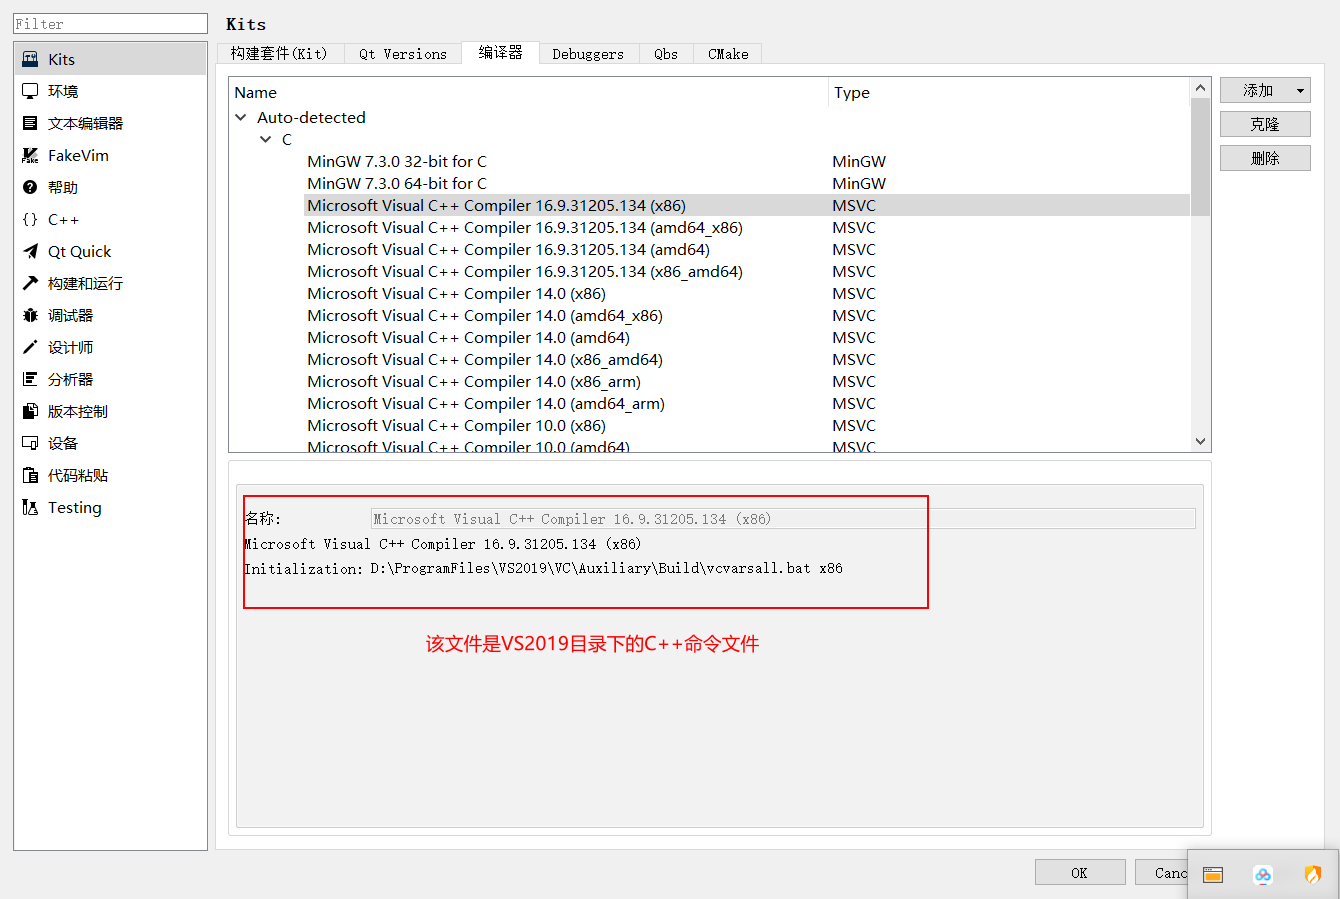Click the 代码粘贴 clipboard icon

pyautogui.click(x=30, y=475)
